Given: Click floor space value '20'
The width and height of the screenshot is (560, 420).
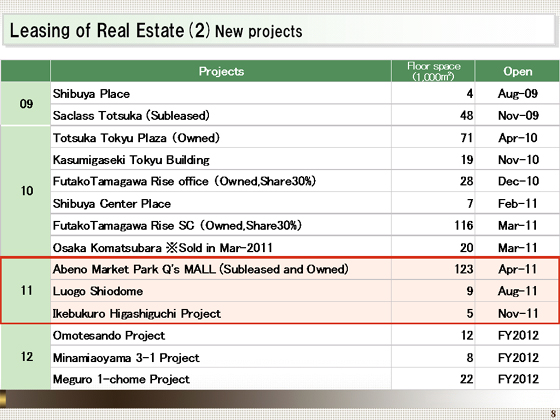Looking at the screenshot, I should pos(466,248).
